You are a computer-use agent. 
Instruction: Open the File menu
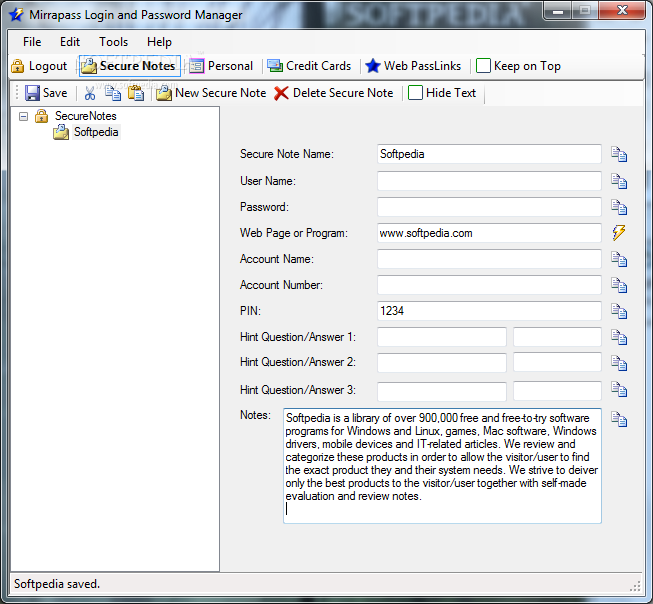point(32,42)
